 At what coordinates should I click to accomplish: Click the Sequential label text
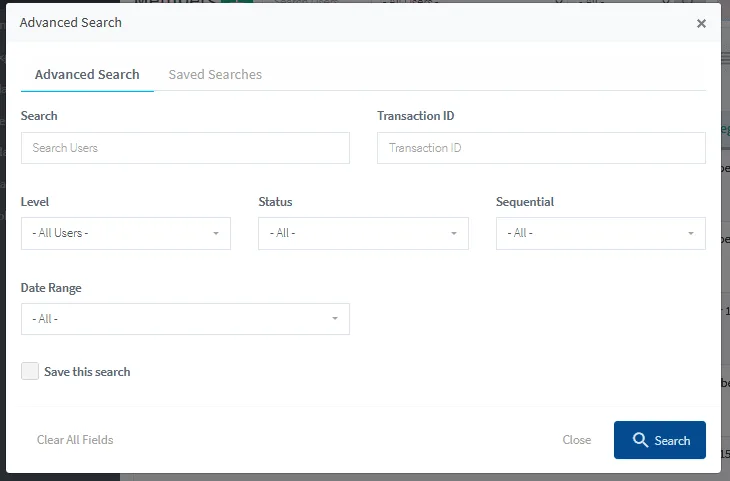[525, 202]
